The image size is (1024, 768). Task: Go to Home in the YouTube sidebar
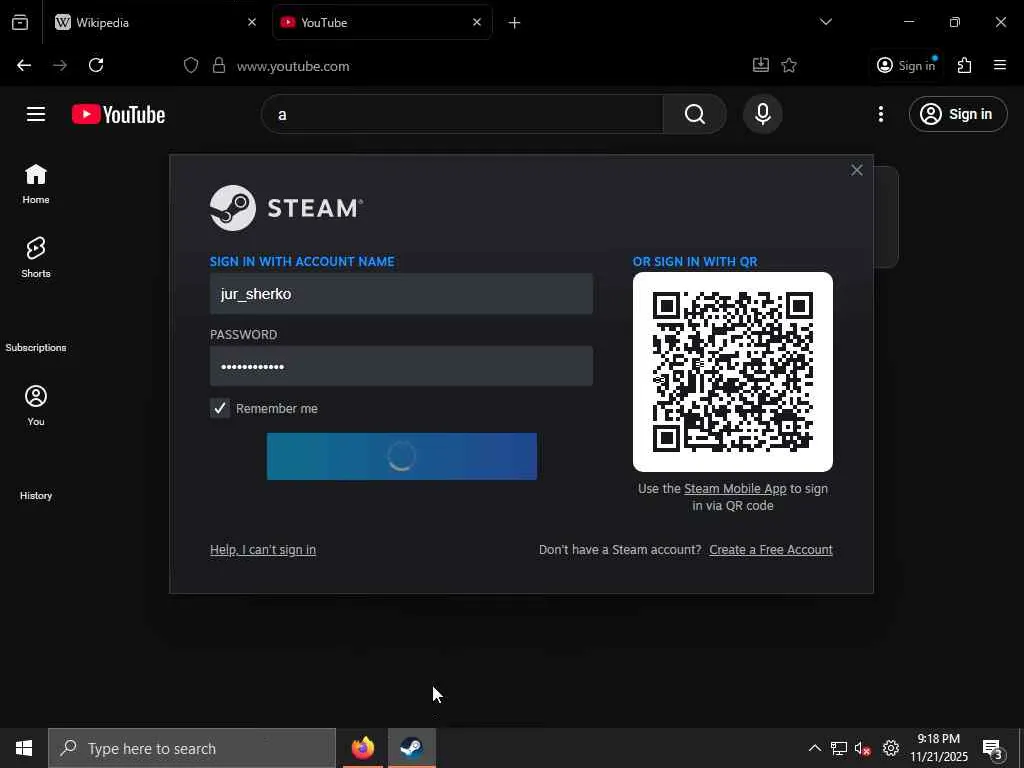(36, 184)
